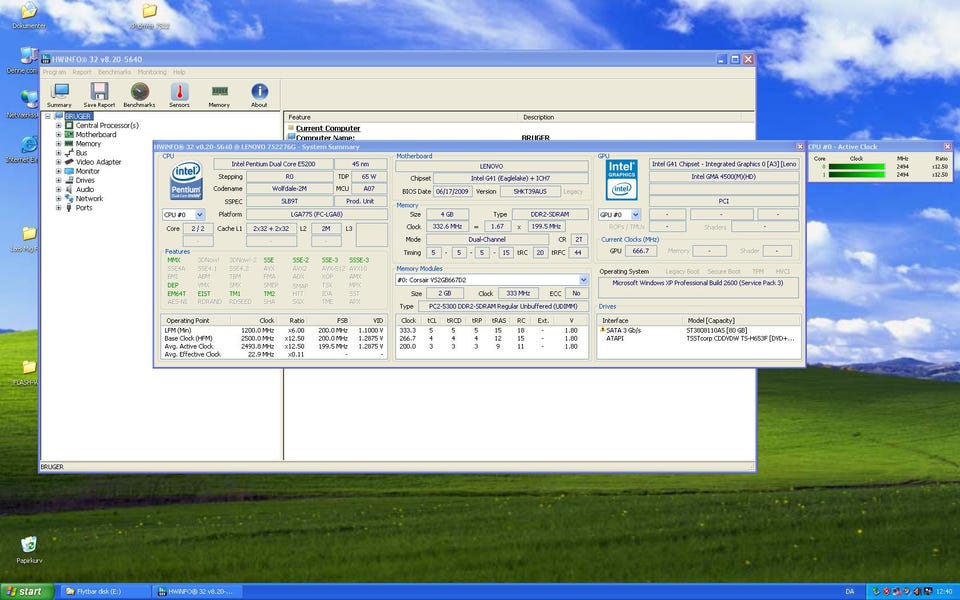Click the BIOS date 06/17/2009 field
960x600 pixels.
pyautogui.click(x=452, y=192)
